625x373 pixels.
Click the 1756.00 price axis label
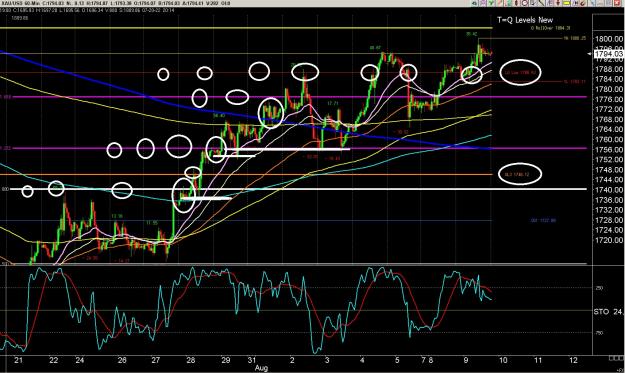pos(608,149)
